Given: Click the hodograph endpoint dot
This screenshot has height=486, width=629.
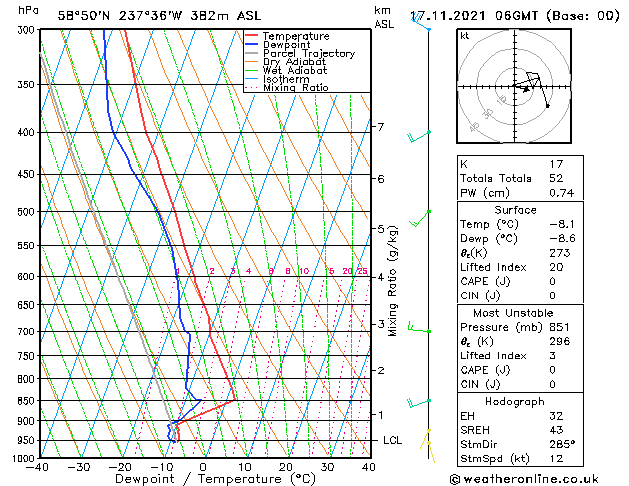Looking at the screenshot, I should 548,106.
